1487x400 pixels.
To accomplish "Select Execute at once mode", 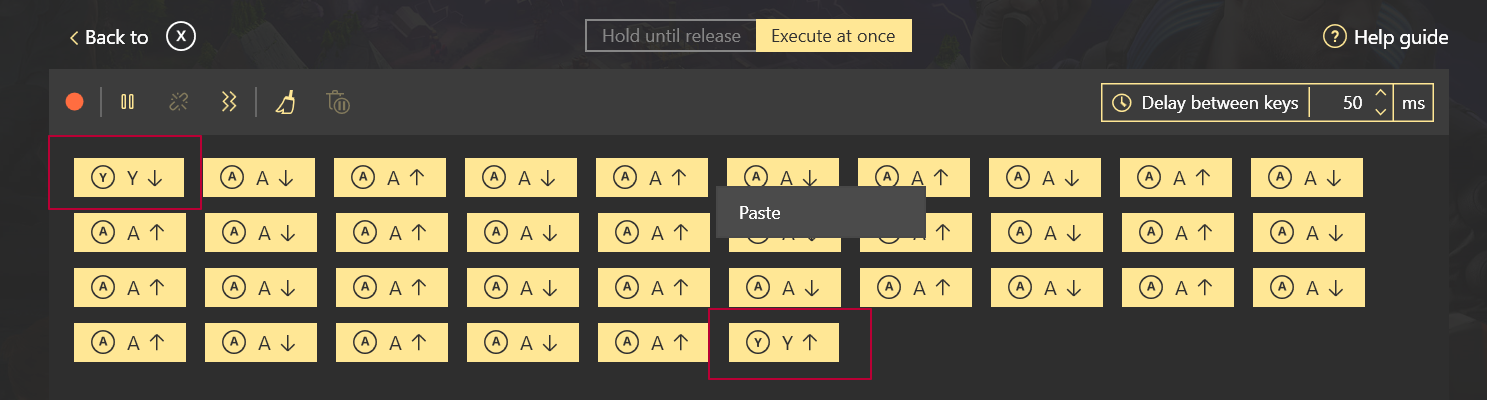I will pyautogui.click(x=833, y=36).
